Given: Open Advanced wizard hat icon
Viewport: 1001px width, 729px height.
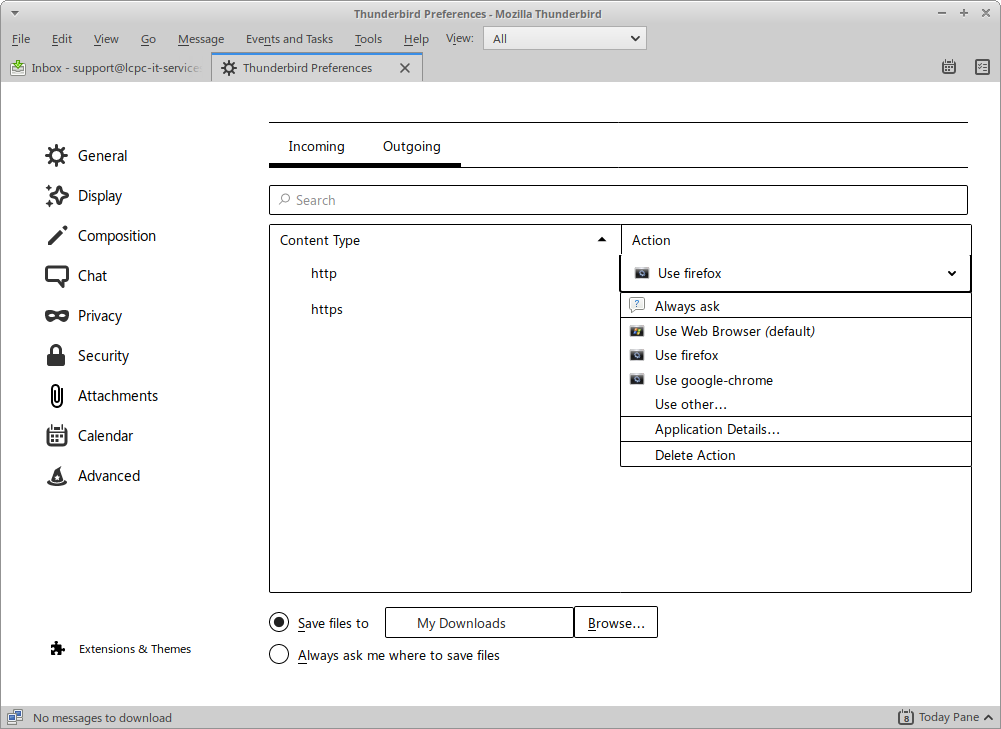Looking at the screenshot, I should (x=56, y=476).
